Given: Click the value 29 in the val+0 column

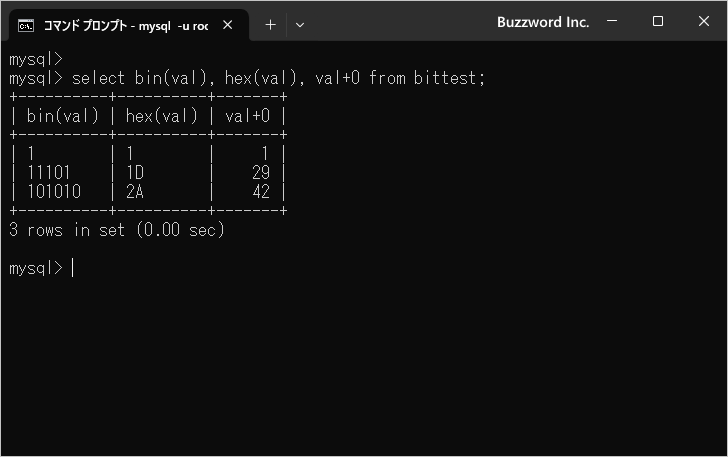Looking at the screenshot, I should pos(261,173).
